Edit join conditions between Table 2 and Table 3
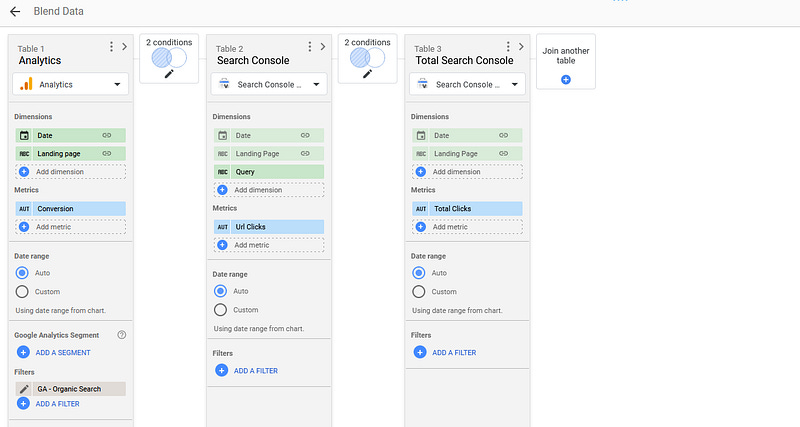The image size is (800, 427). click(367, 74)
